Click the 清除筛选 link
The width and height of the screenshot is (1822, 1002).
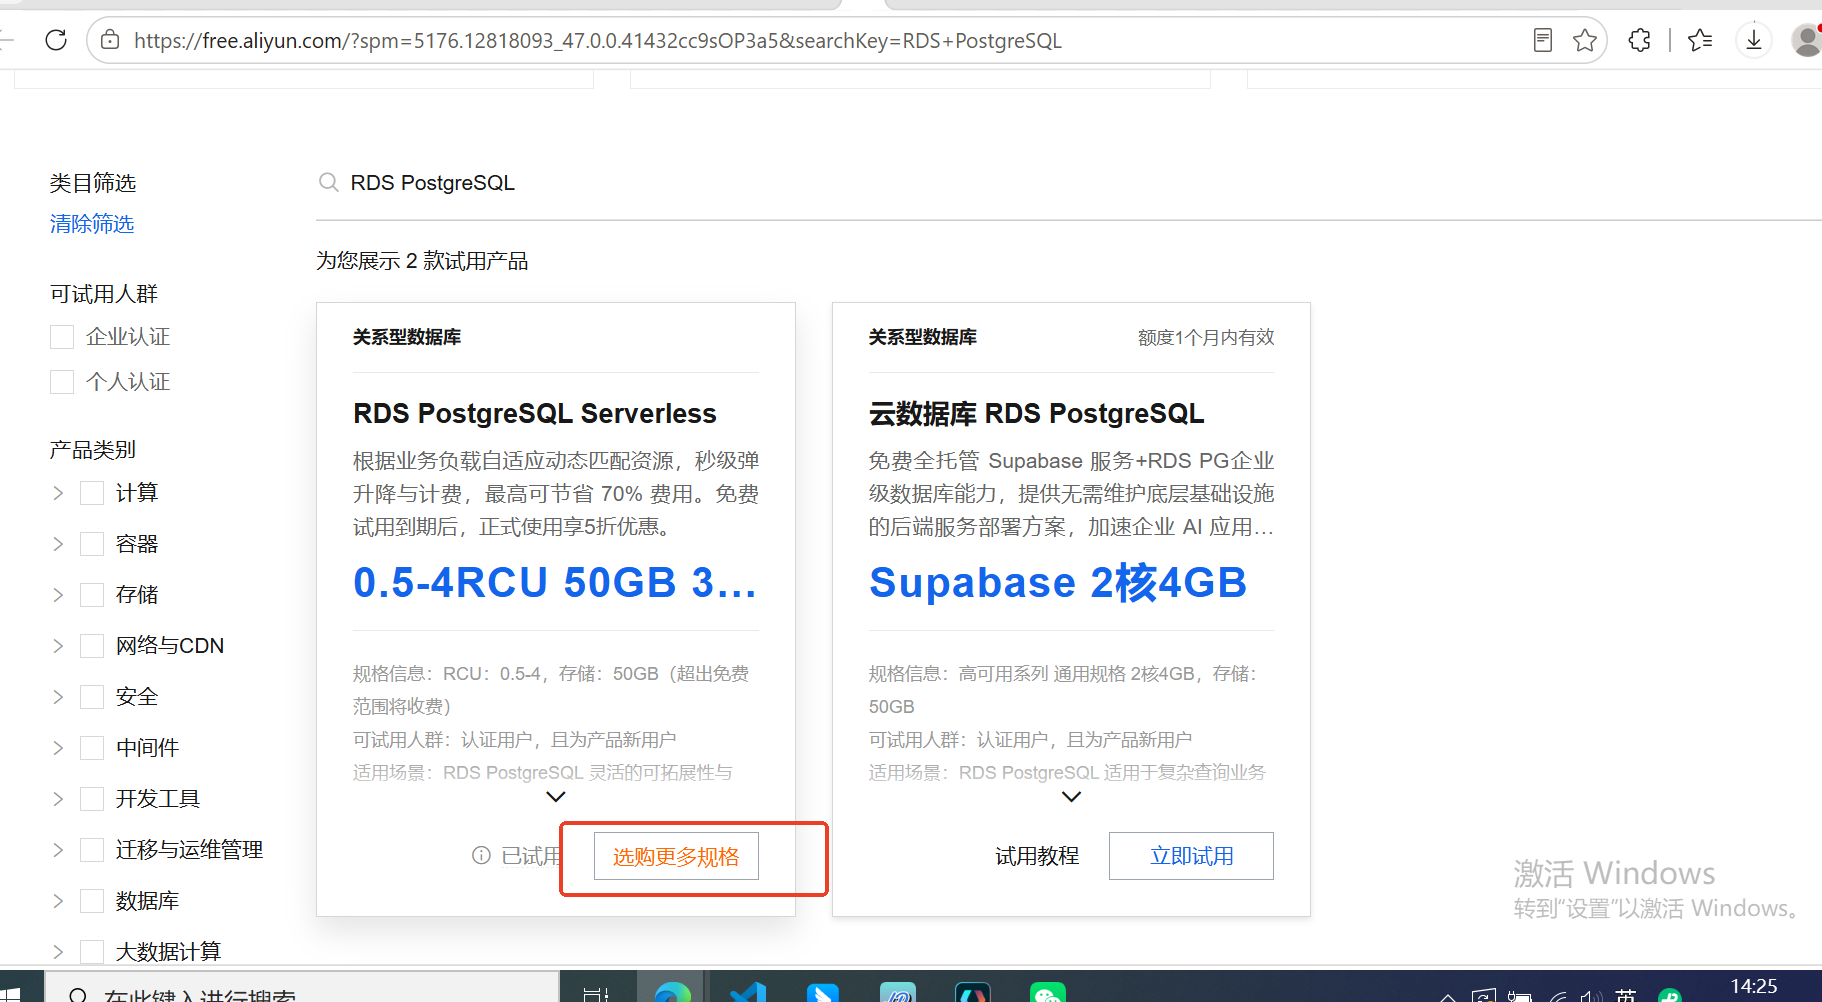point(92,224)
